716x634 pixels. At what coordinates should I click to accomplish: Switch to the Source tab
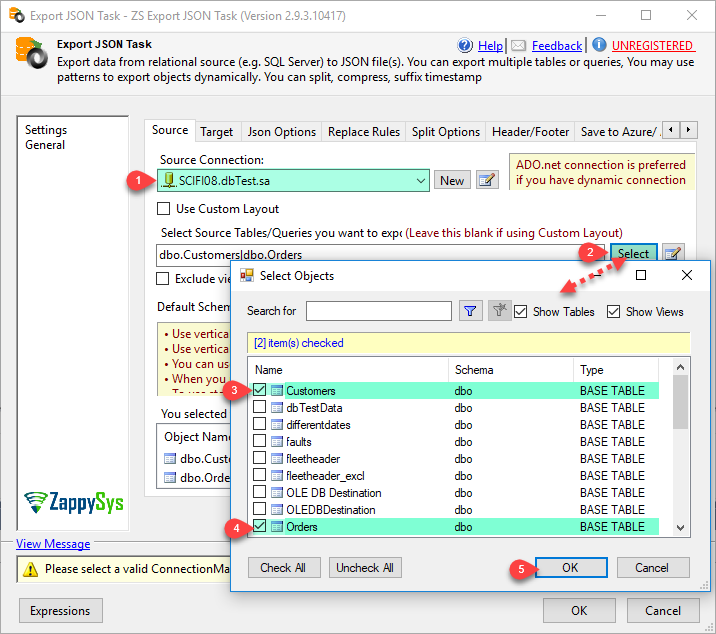pos(170,130)
